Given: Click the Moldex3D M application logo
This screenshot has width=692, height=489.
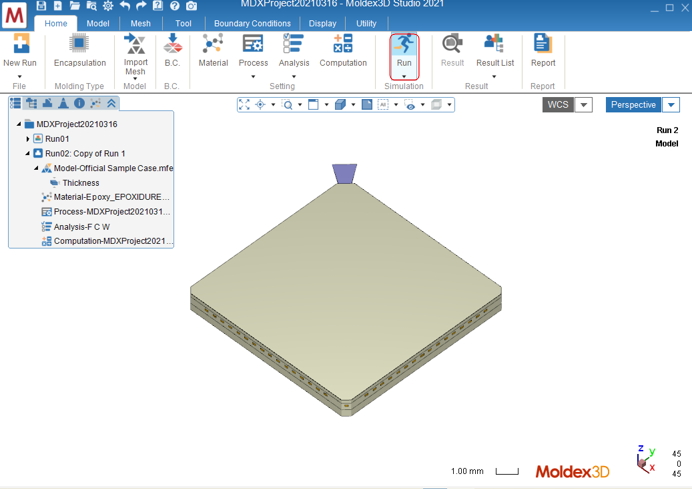Looking at the screenshot, I should [x=14, y=15].
